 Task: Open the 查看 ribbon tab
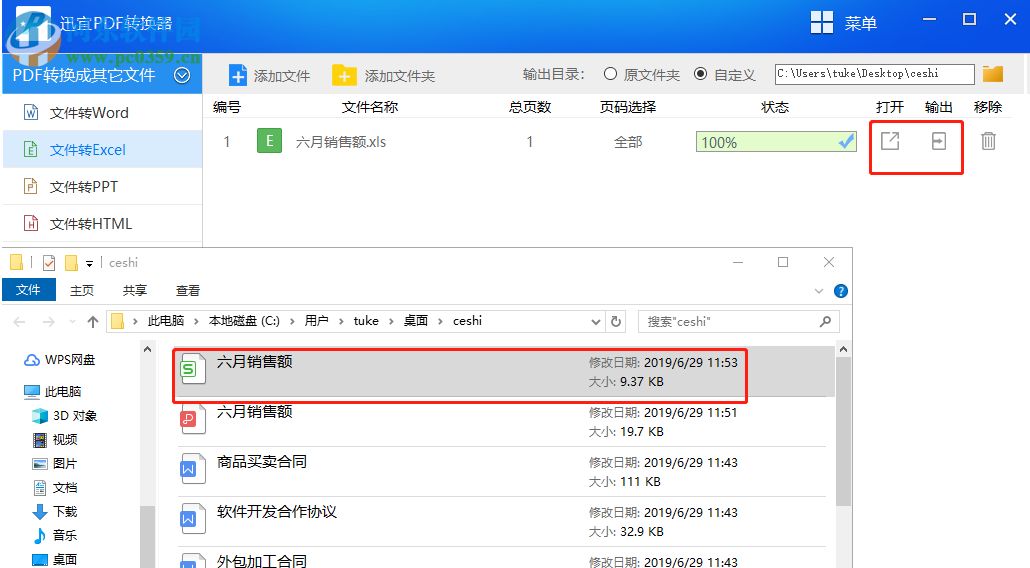[188, 290]
